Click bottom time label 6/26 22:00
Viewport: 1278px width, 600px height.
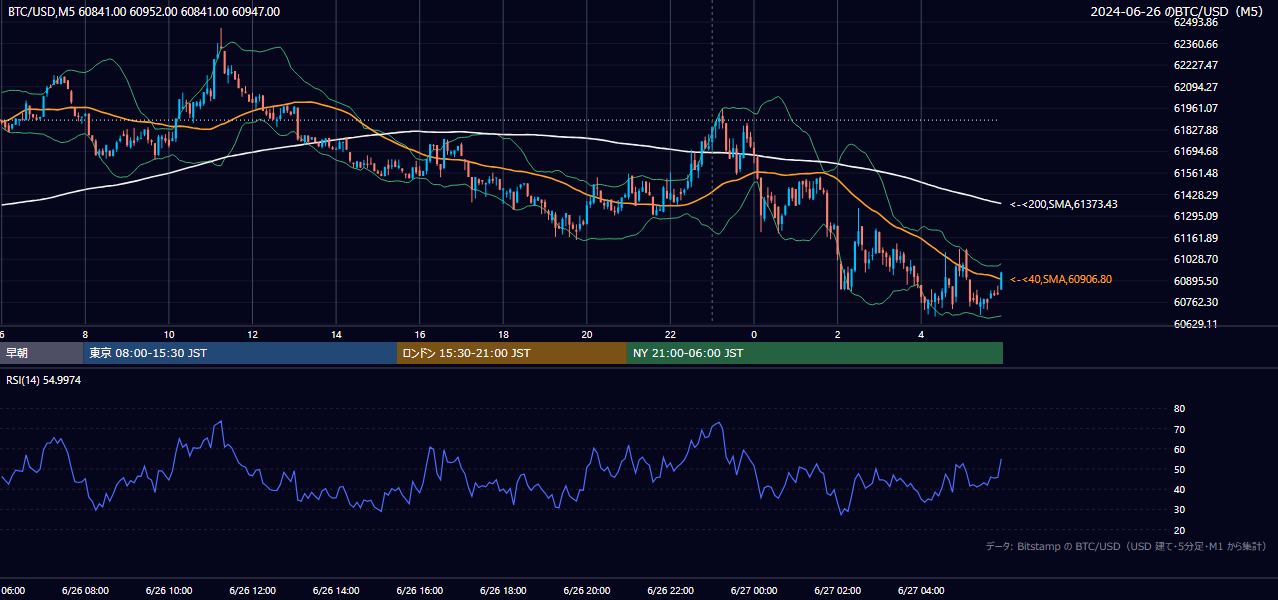coord(671,590)
